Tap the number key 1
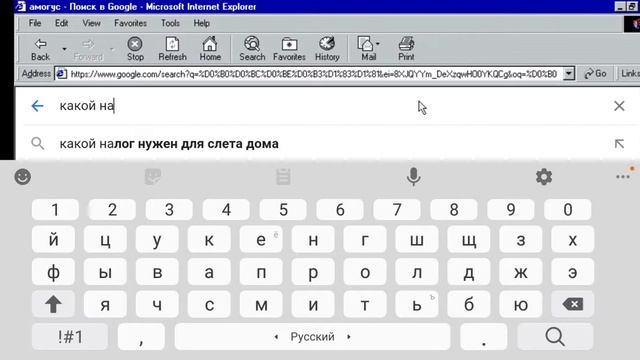Image resolution: width=640 pixels, height=360 pixels. tap(55, 210)
